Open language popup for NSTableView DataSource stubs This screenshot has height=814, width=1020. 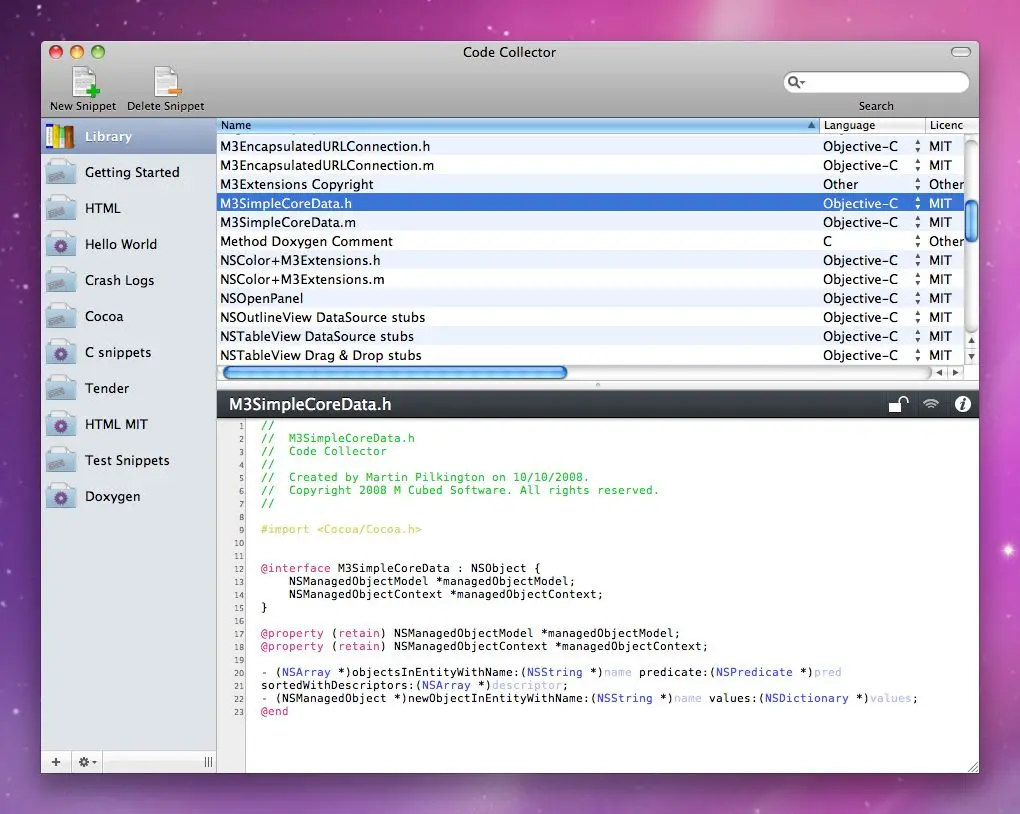[917, 336]
